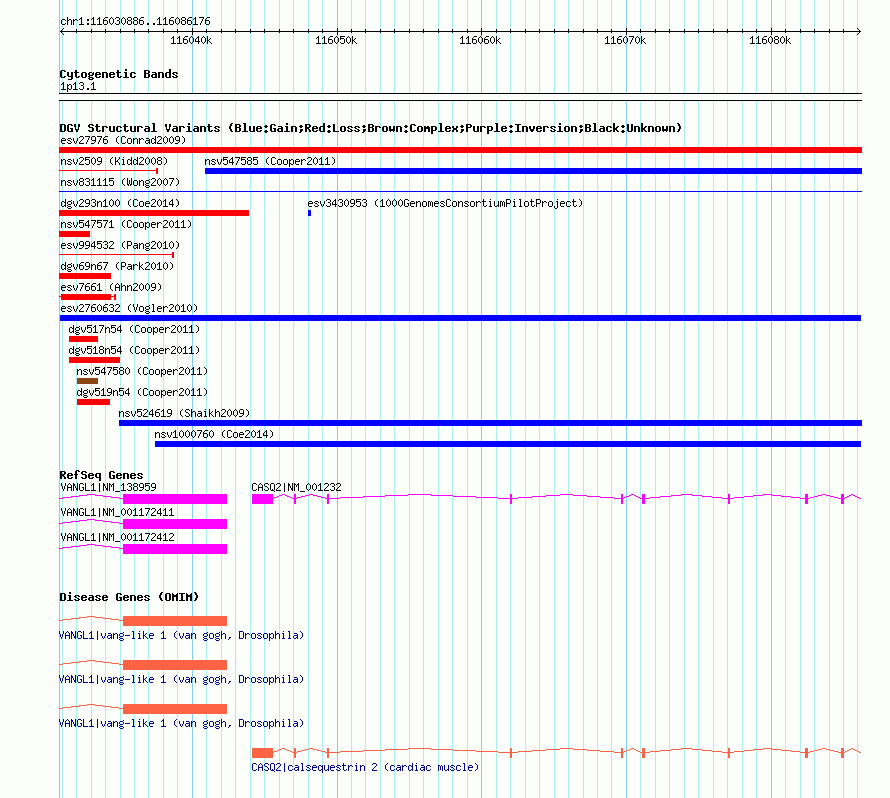Select the orange CASQ2 OMIM exon block
Image resolution: width=890 pixels, height=798 pixels.
(x=262, y=753)
